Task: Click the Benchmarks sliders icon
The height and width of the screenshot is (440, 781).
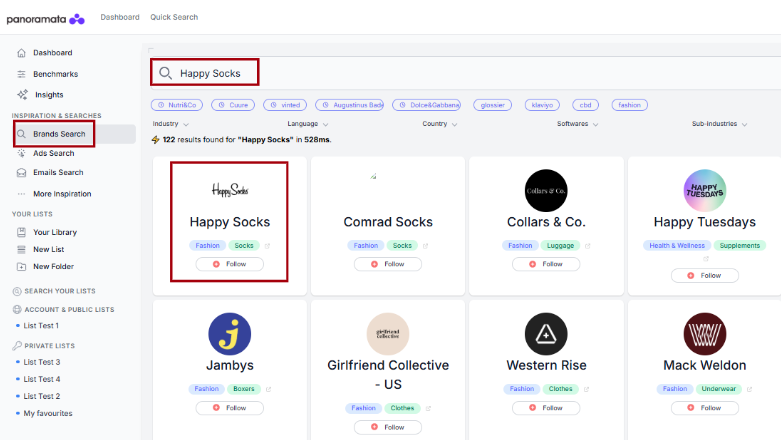Action: pyautogui.click(x=21, y=74)
